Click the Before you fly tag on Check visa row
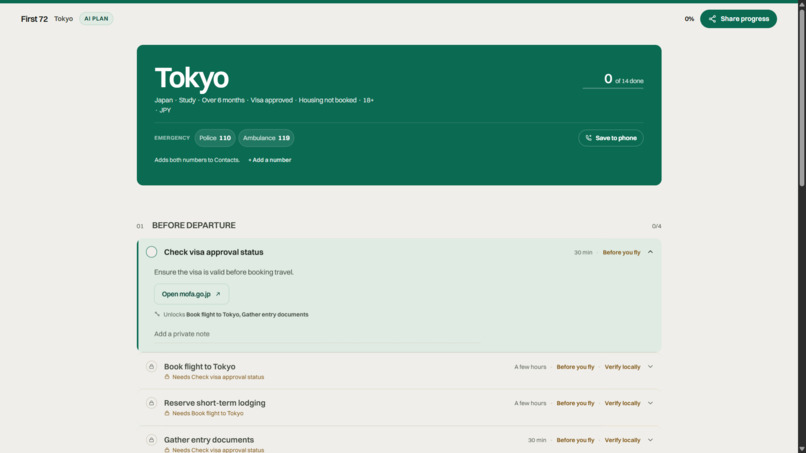This screenshot has width=806, height=453. click(621, 252)
